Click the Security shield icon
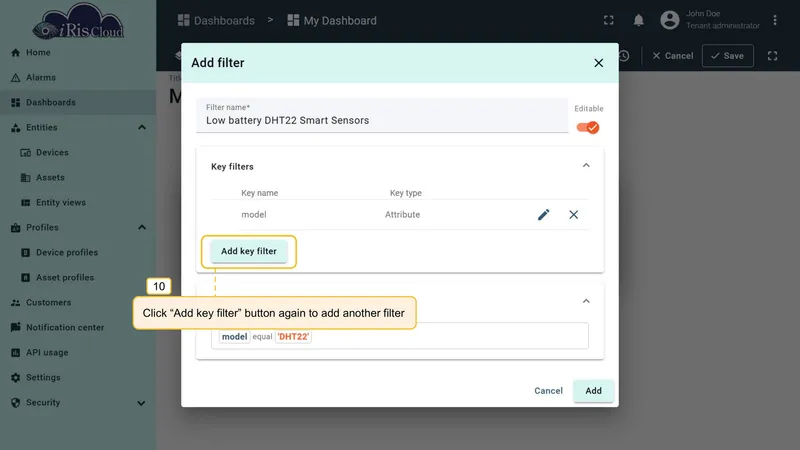800x450 pixels. [15, 403]
